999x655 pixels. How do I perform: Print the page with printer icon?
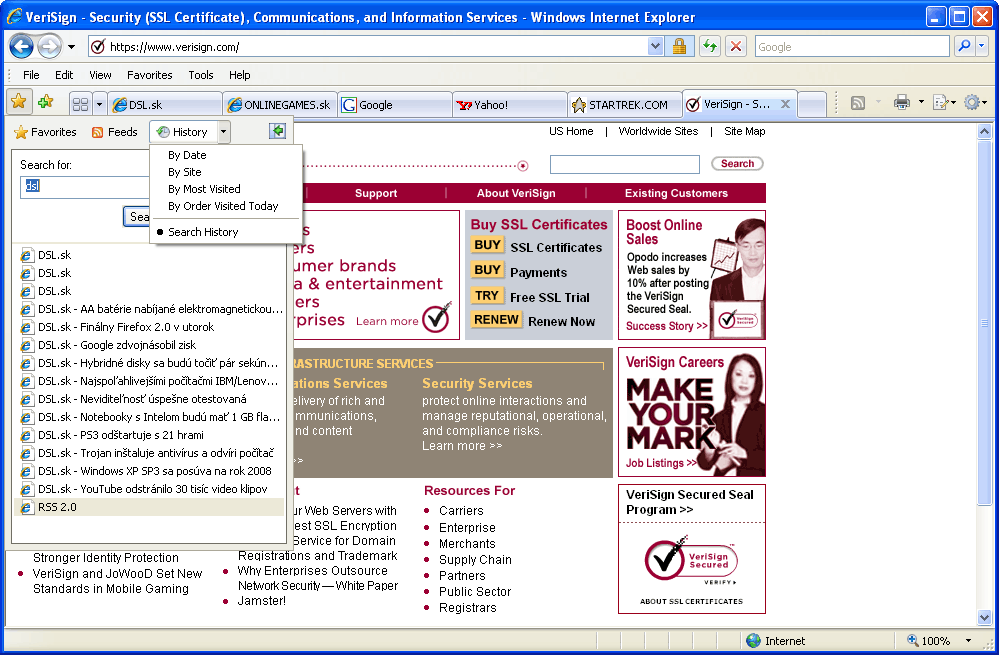tap(902, 103)
